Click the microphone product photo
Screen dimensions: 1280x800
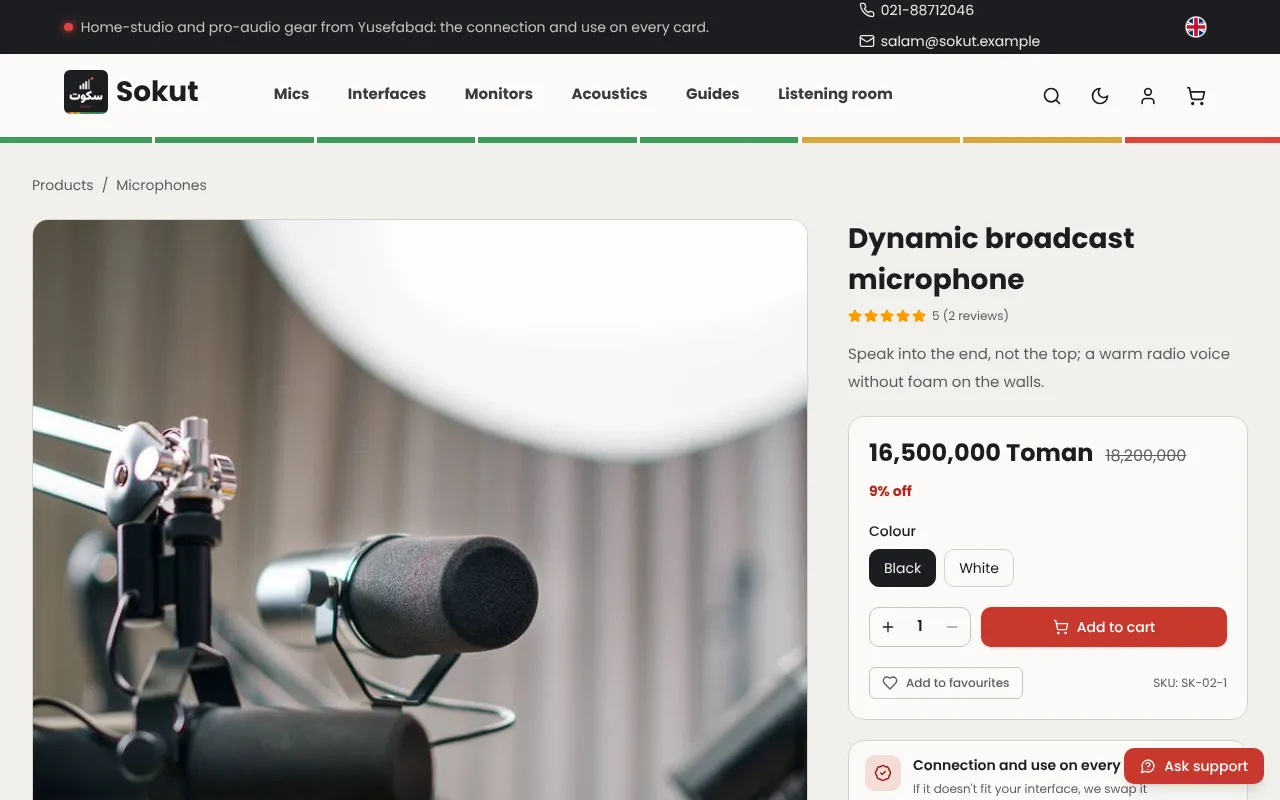point(420,510)
